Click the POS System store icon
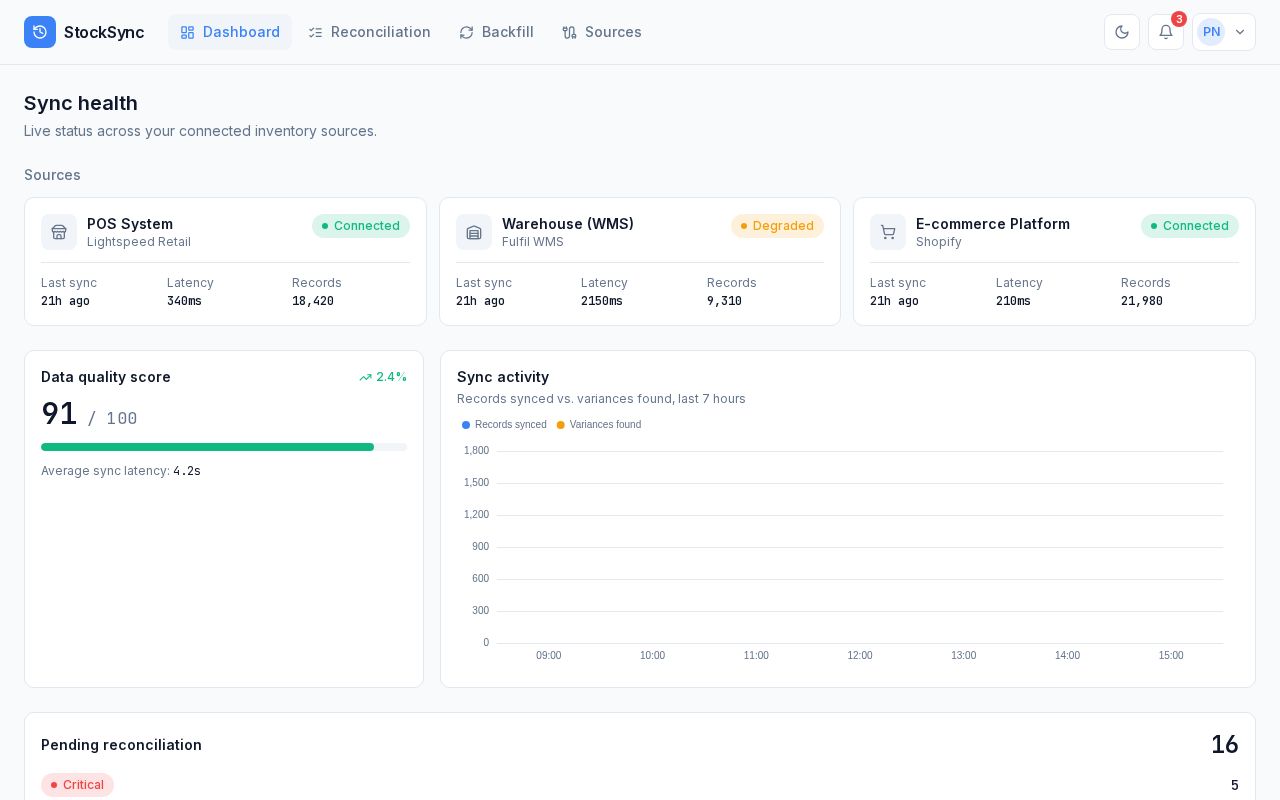This screenshot has height=800, width=1280. tap(59, 232)
